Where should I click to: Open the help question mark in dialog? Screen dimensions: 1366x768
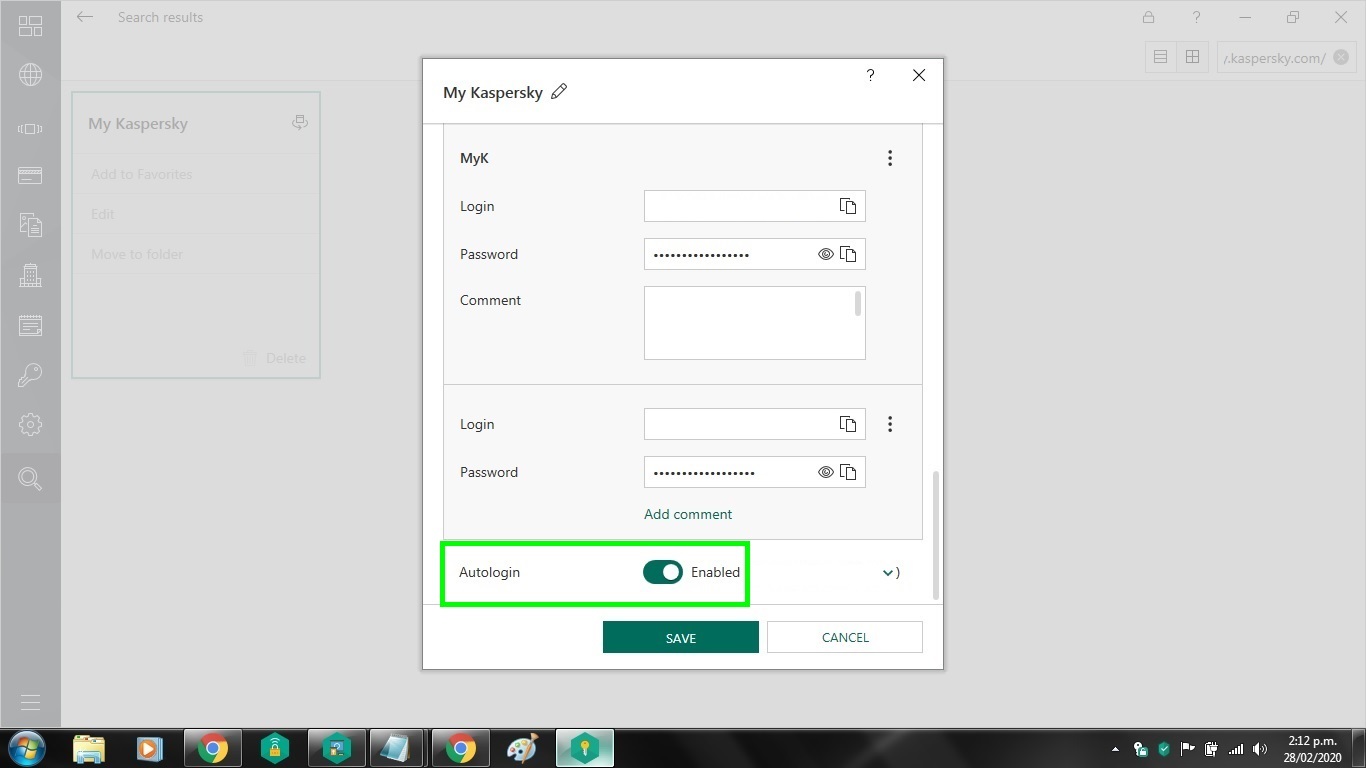click(870, 75)
